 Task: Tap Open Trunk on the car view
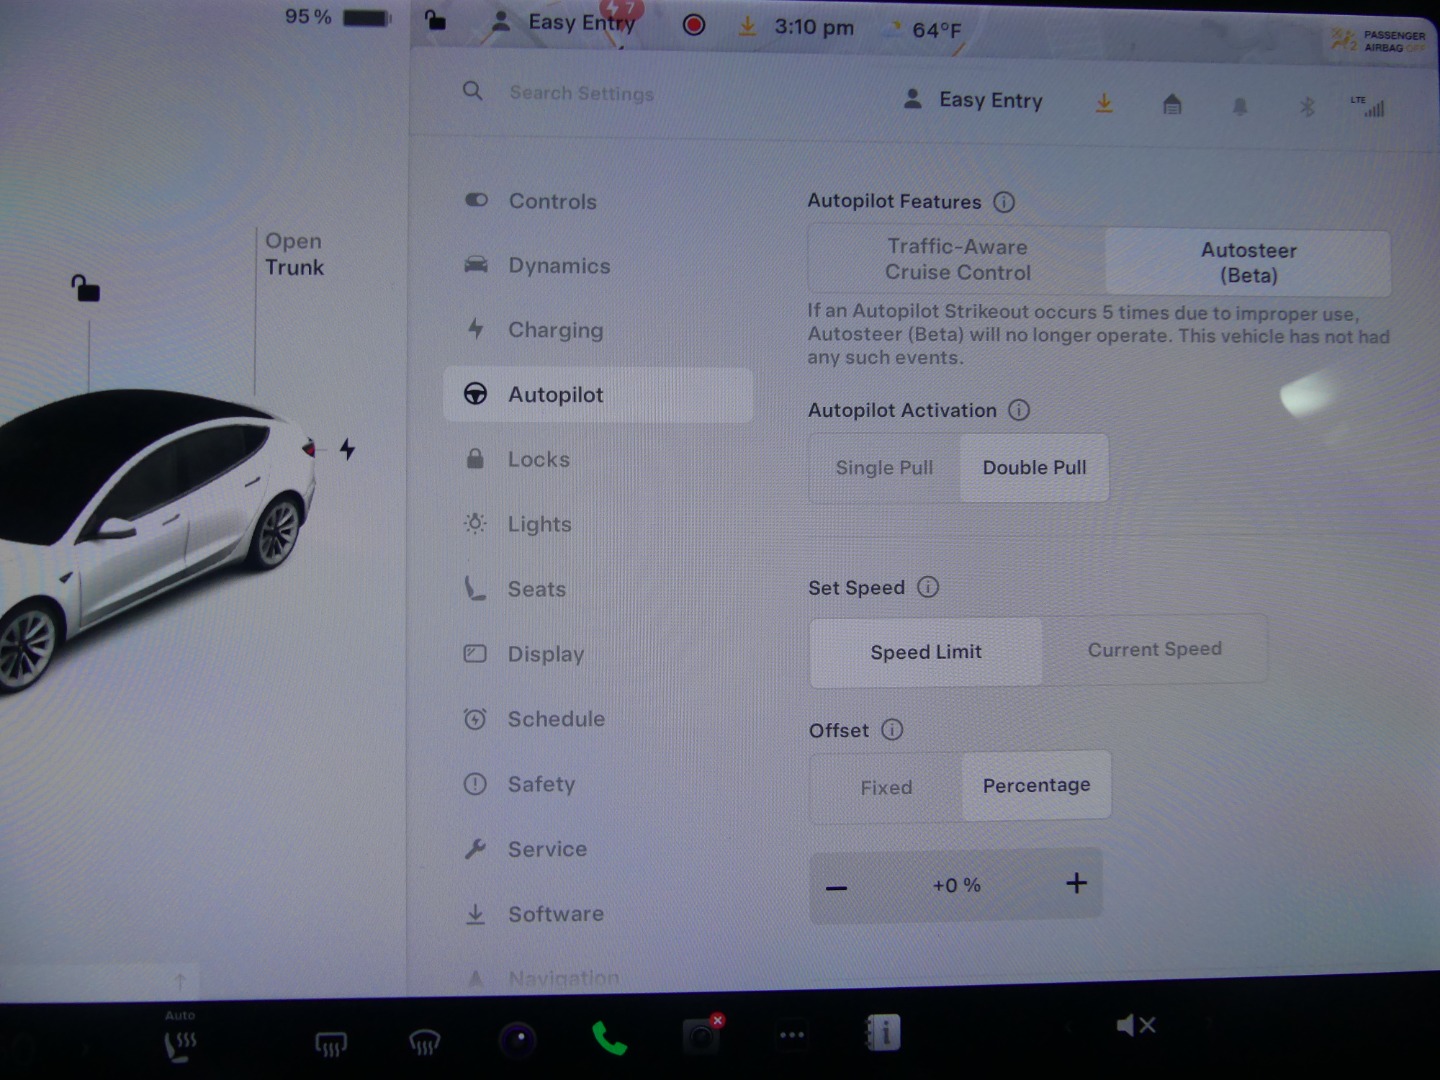pos(294,254)
